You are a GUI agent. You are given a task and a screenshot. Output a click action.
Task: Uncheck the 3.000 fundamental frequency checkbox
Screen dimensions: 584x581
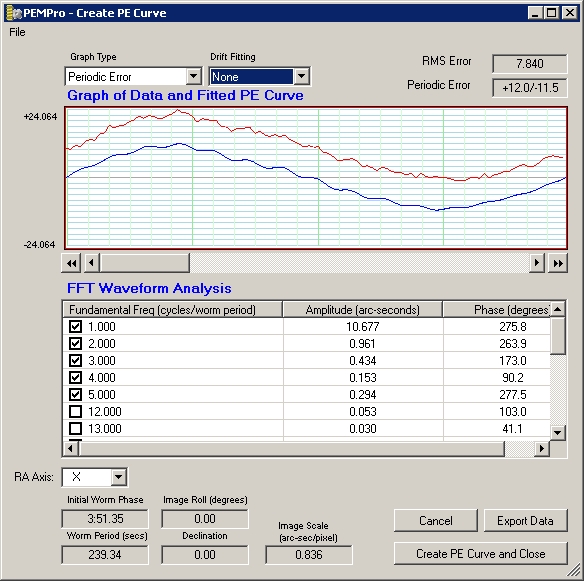point(76,361)
